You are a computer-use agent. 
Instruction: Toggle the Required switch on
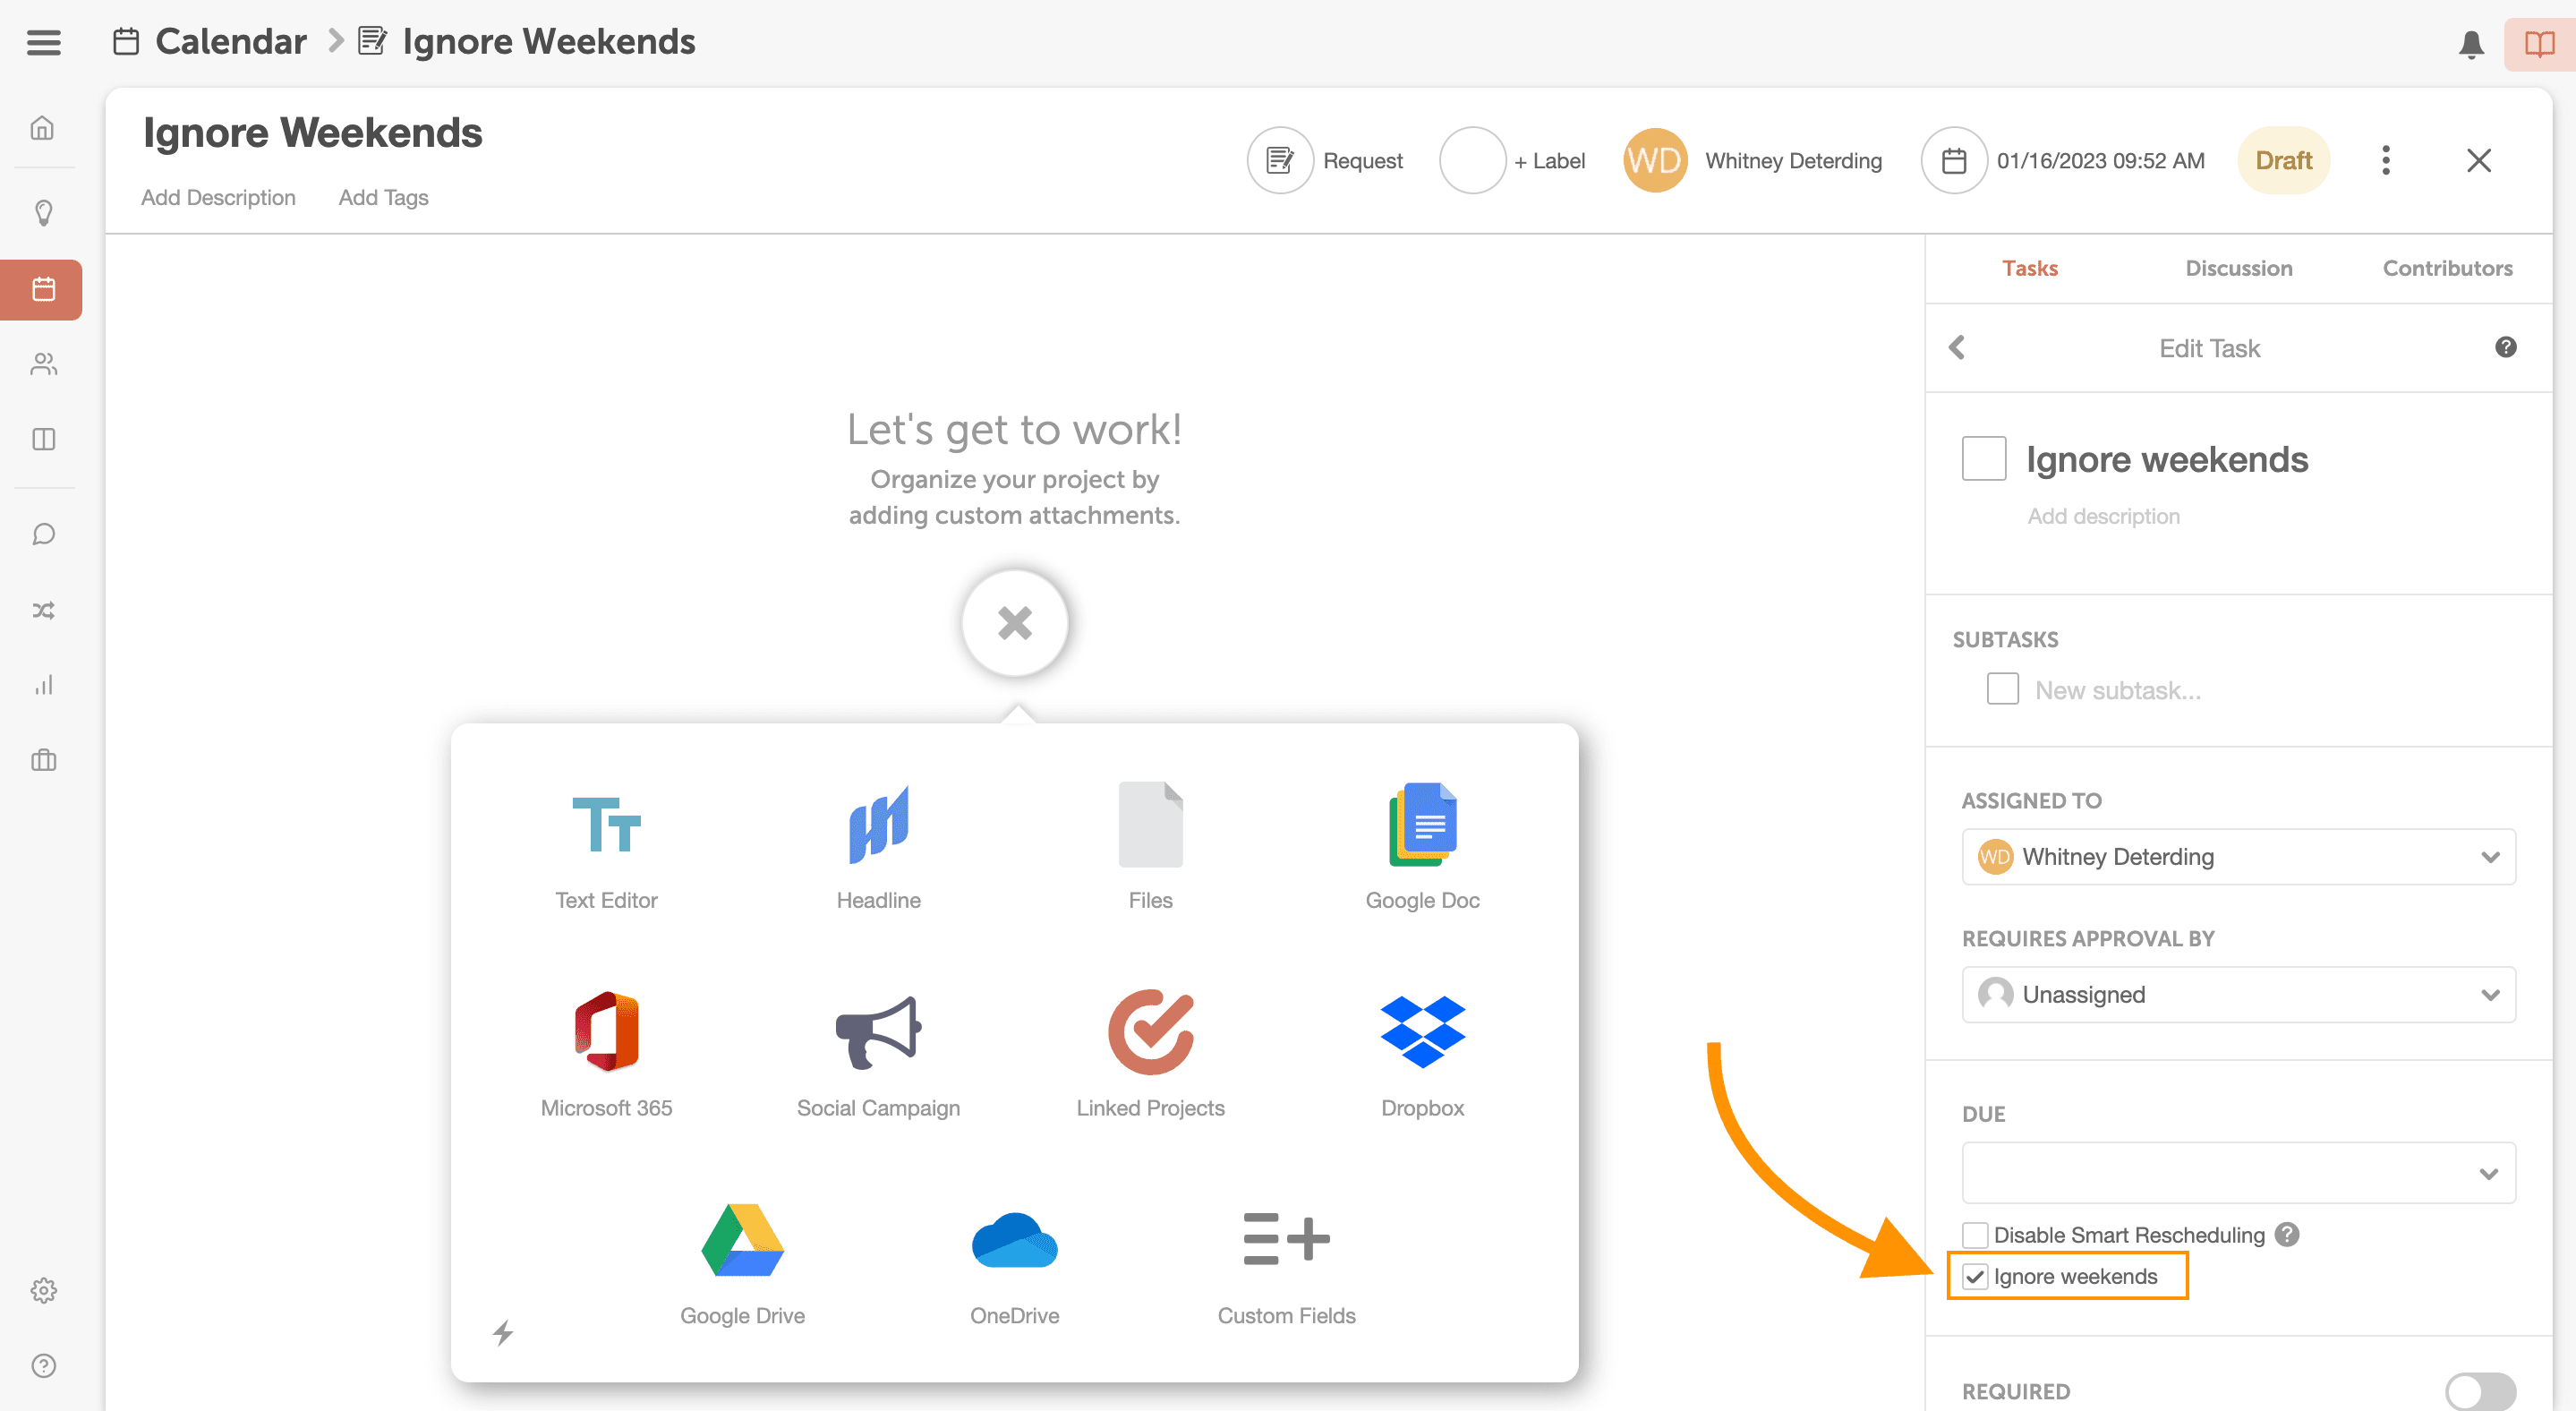coord(2479,1390)
